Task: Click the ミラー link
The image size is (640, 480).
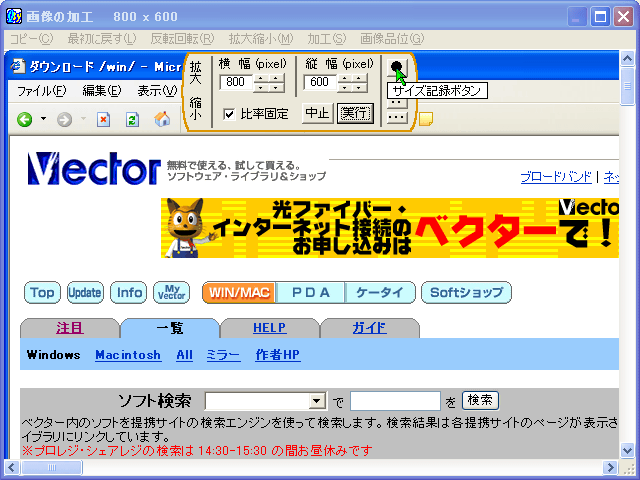Action: click(x=223, y=355)
